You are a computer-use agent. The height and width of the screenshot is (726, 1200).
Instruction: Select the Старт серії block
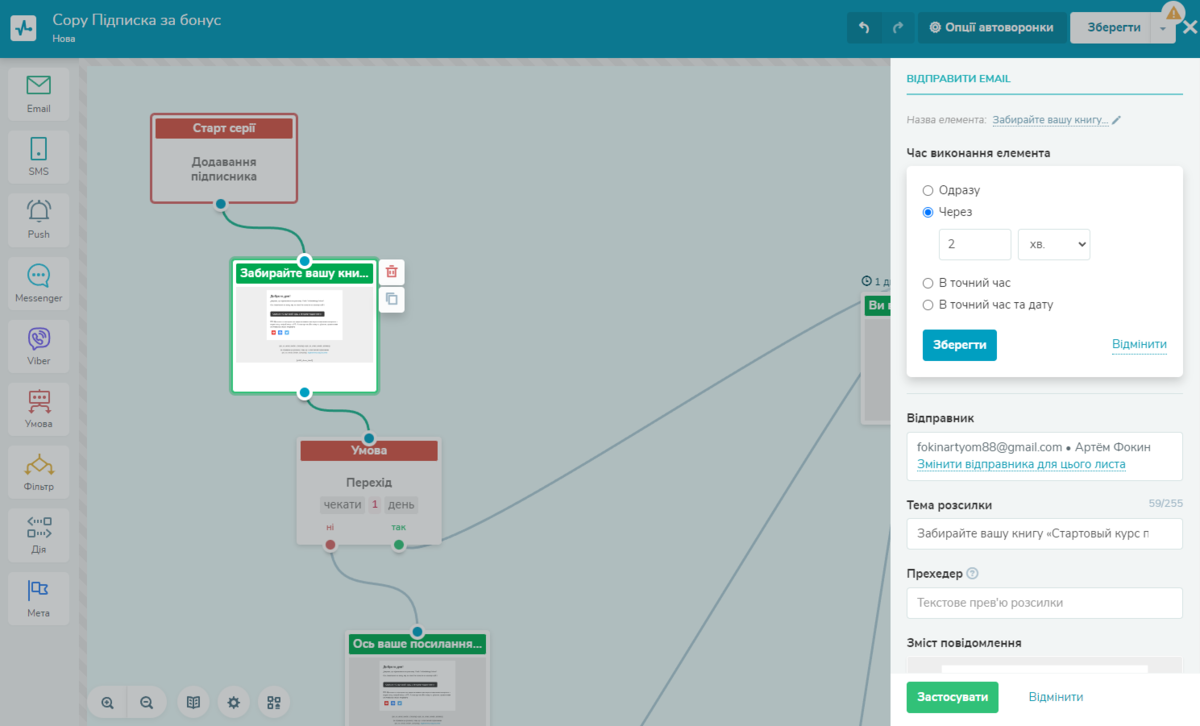point(224,158)
